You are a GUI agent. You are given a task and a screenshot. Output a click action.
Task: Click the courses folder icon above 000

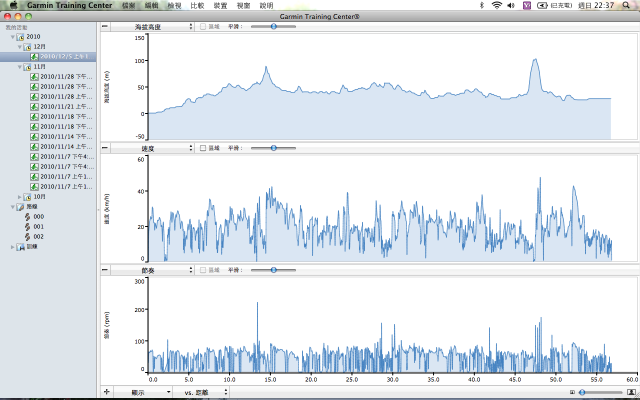20,207
